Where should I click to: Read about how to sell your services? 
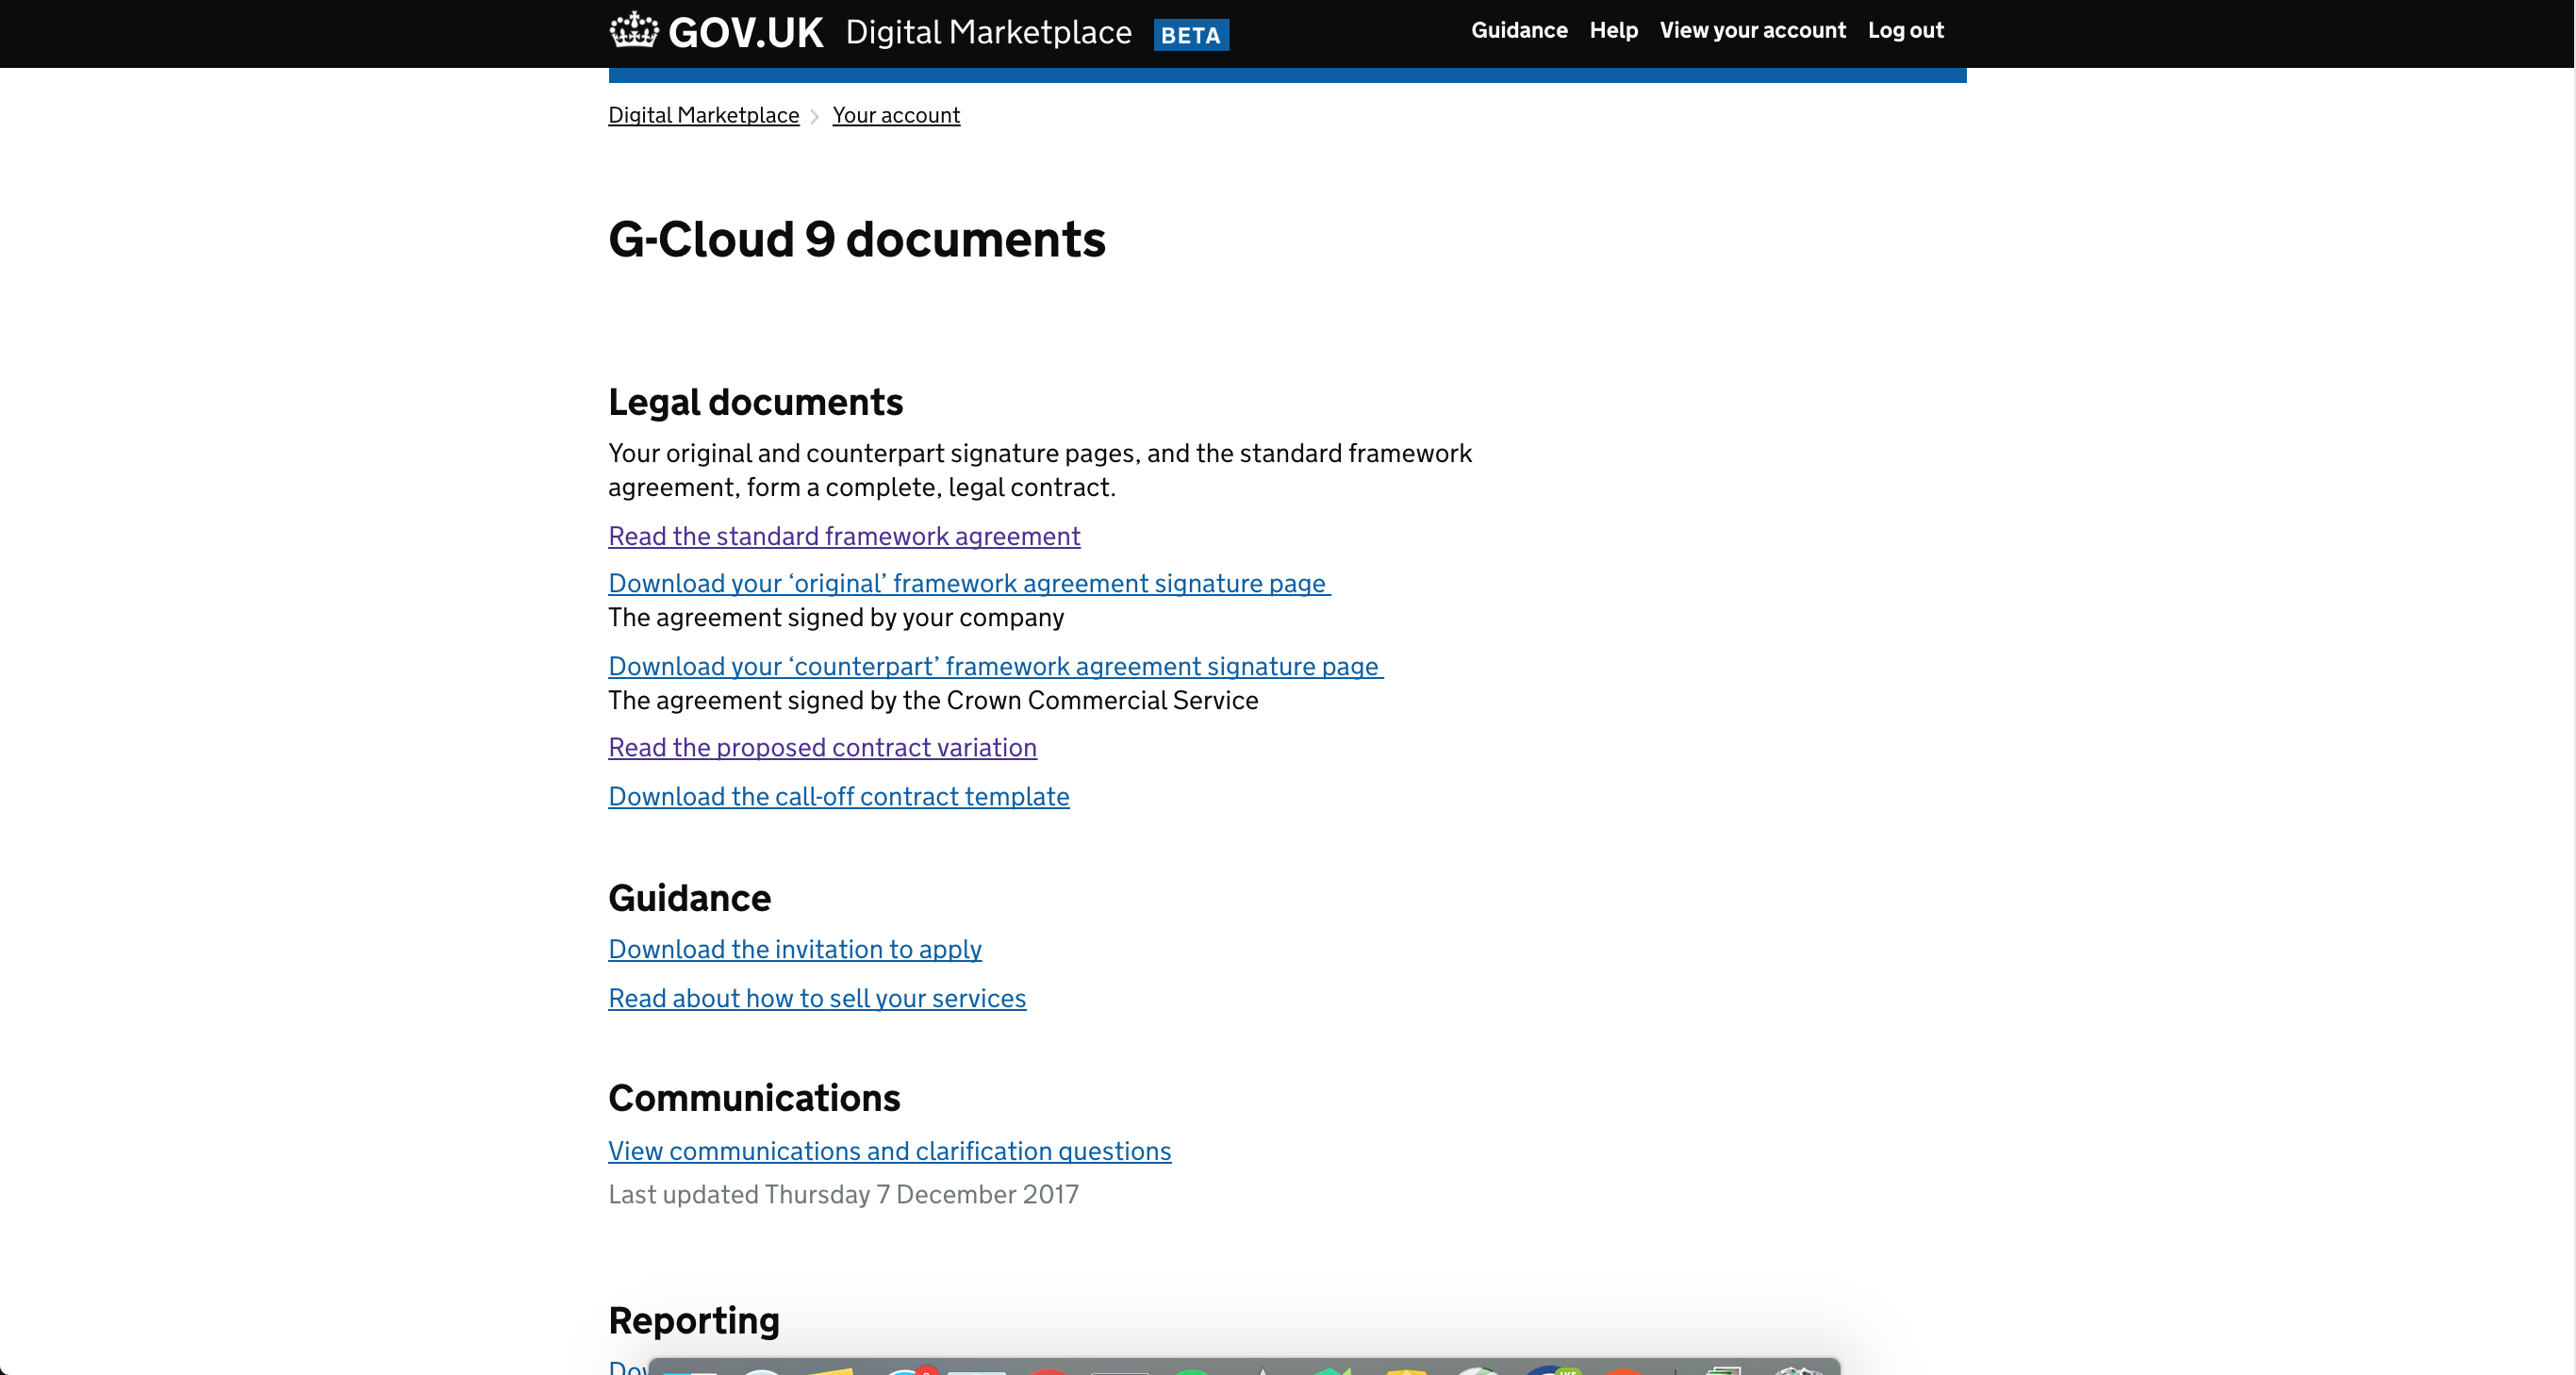pyautogui.click(x=817, y=999)
